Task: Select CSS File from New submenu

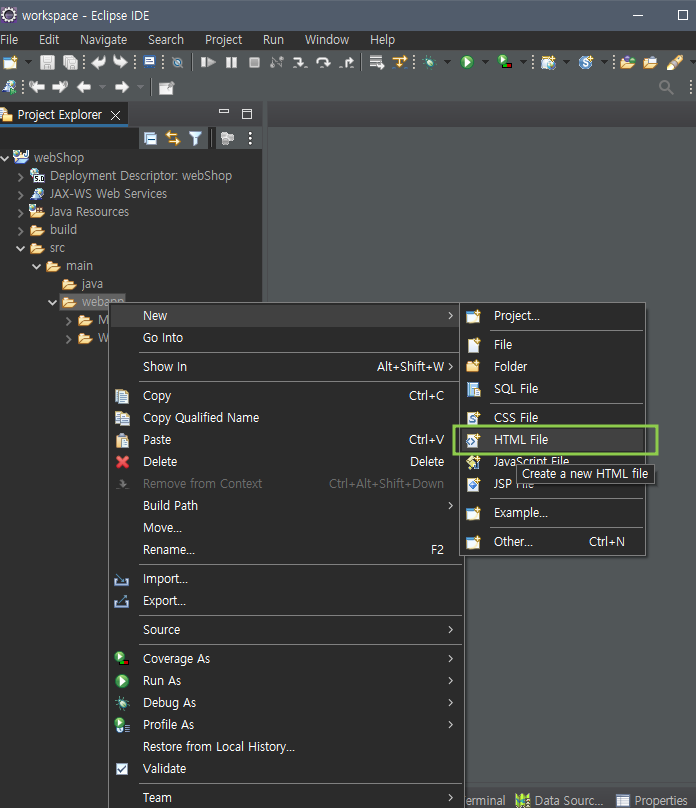Action: coord(553,417)
